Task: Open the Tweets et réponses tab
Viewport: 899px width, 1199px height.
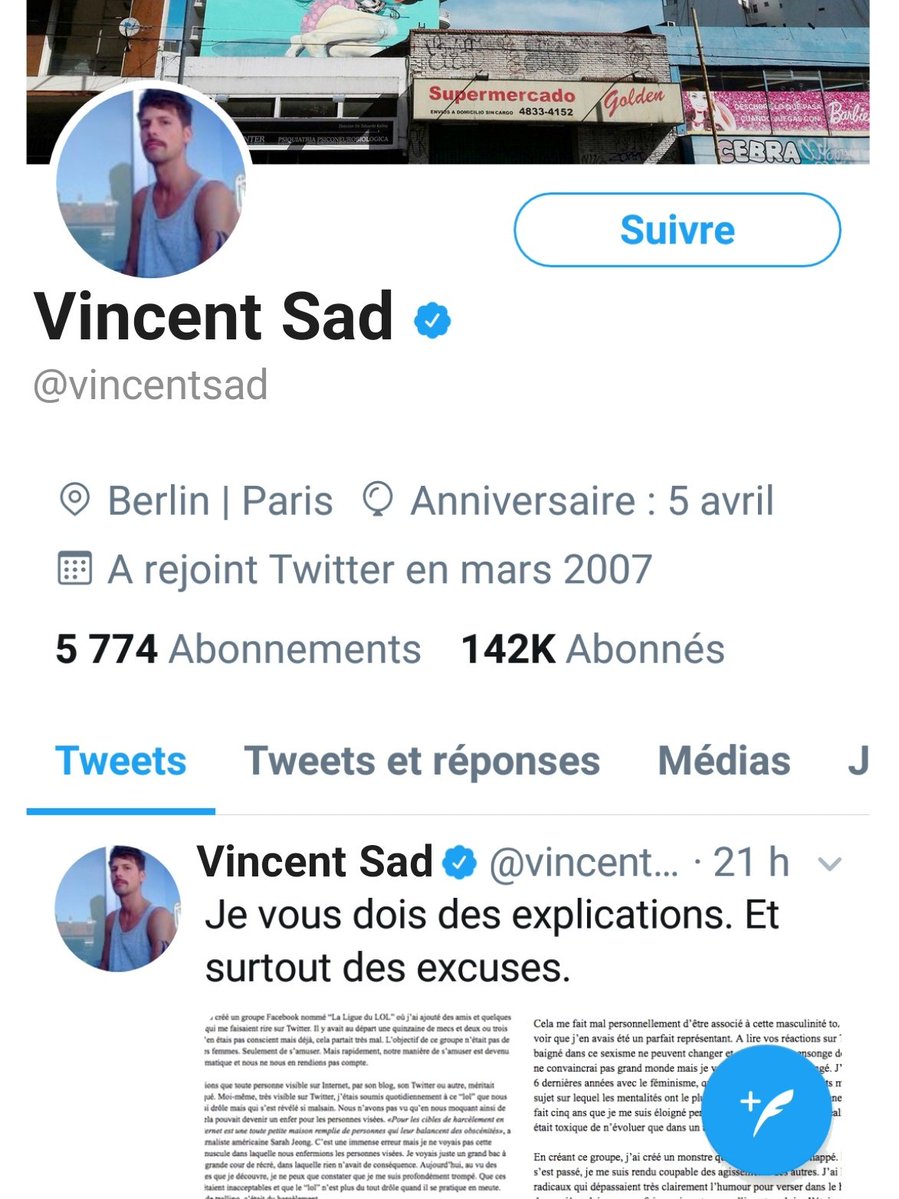Action: (x=422, y=761)
